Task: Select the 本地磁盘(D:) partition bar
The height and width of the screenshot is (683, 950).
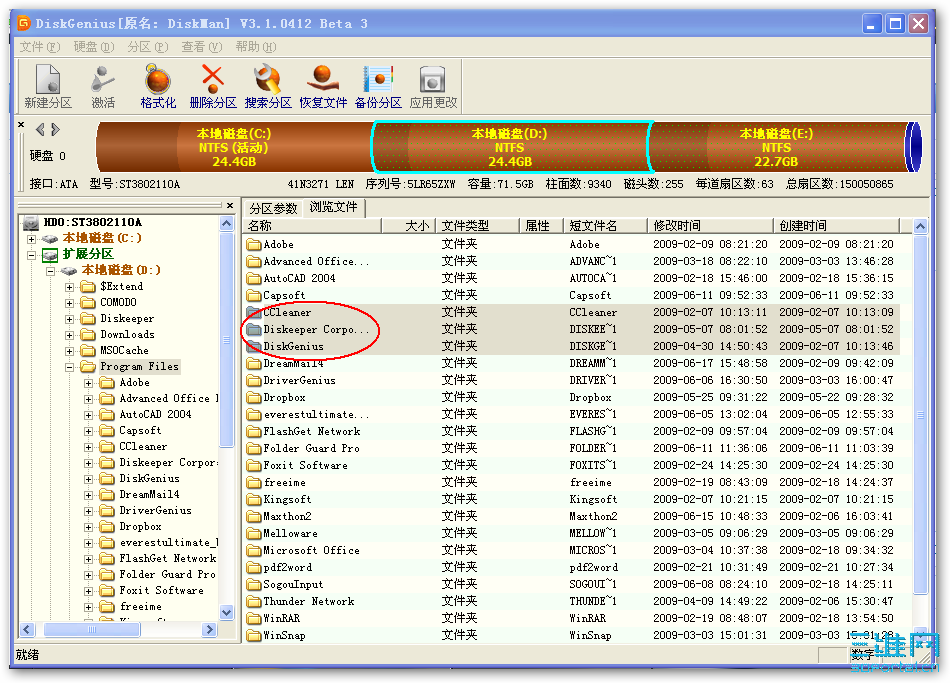Action: [510, 147]
